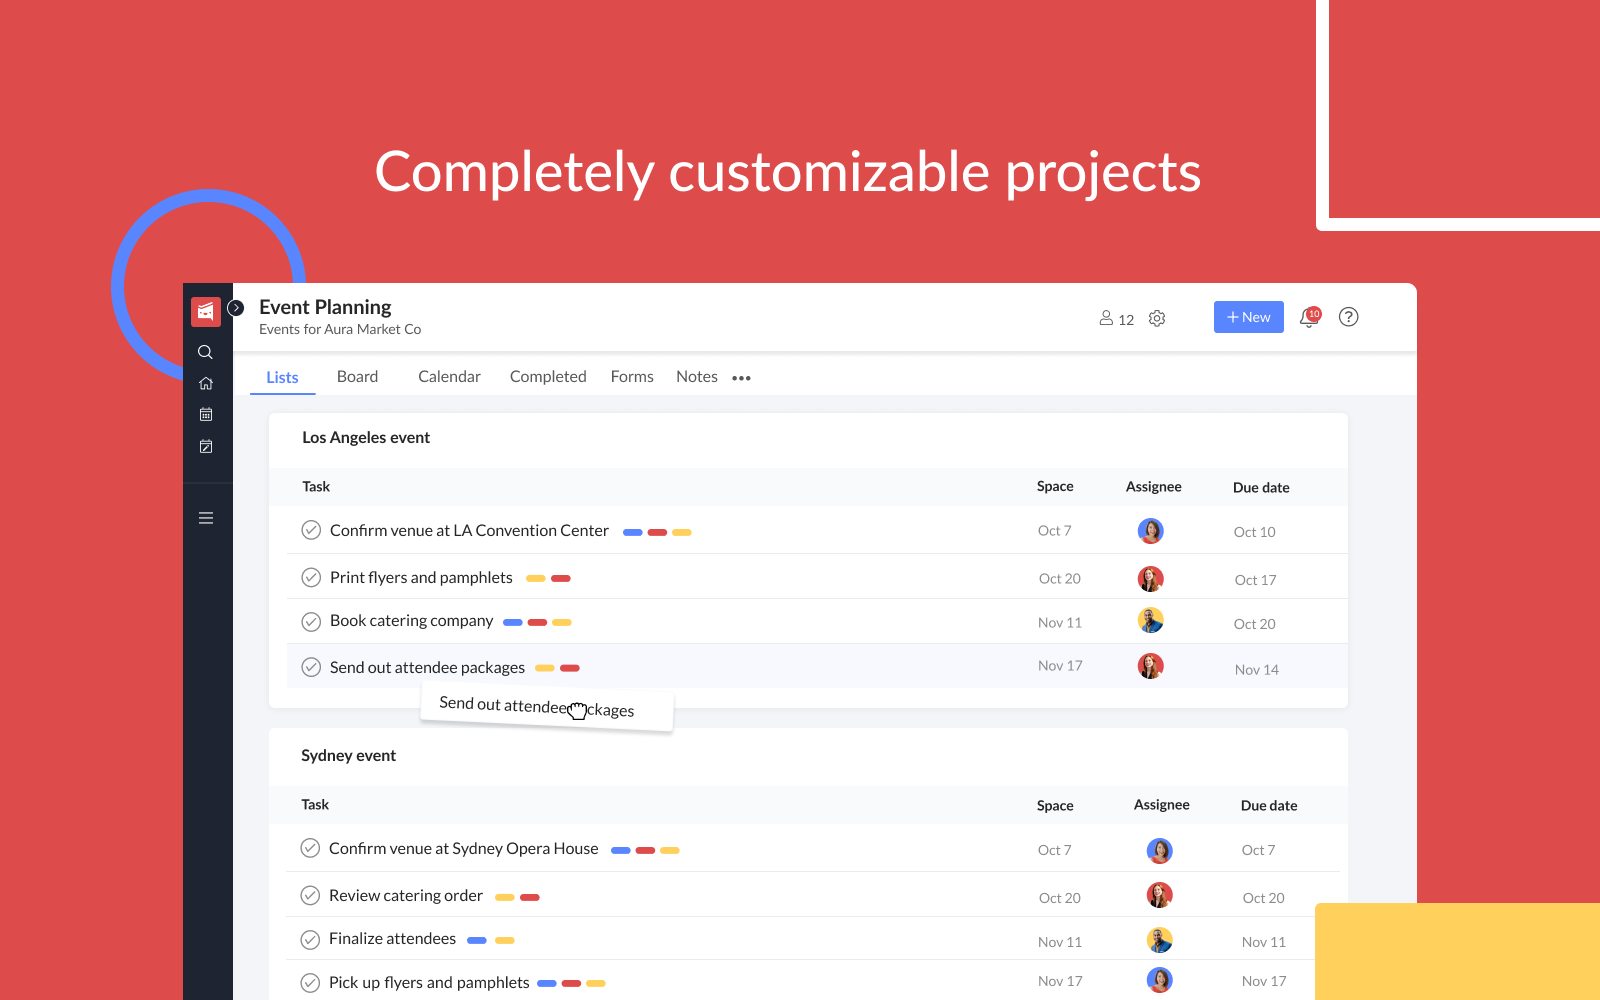This screenshot has height=1000, width=1600.
Task: Expand the sidebar with the arrow button
Action: coord(236,308)
